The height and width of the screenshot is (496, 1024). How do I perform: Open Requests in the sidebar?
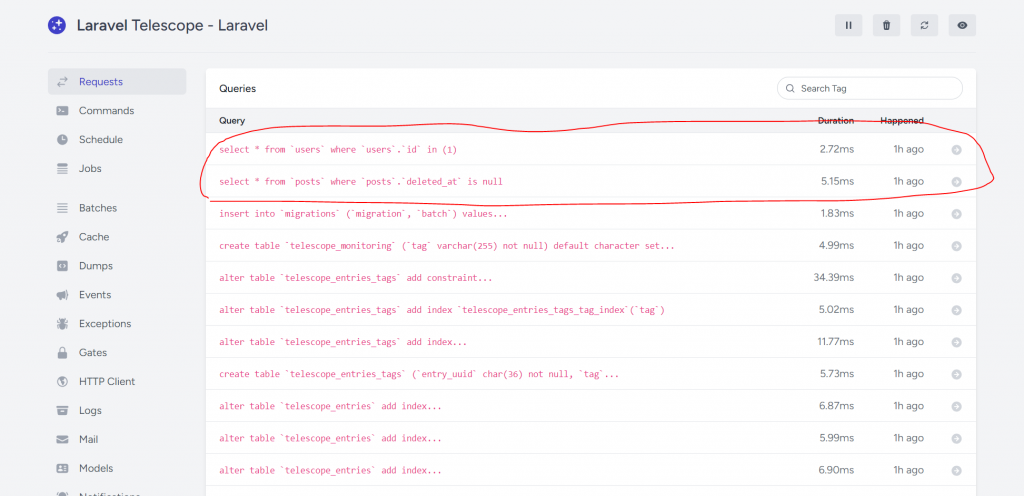click(x=117, y=82)
